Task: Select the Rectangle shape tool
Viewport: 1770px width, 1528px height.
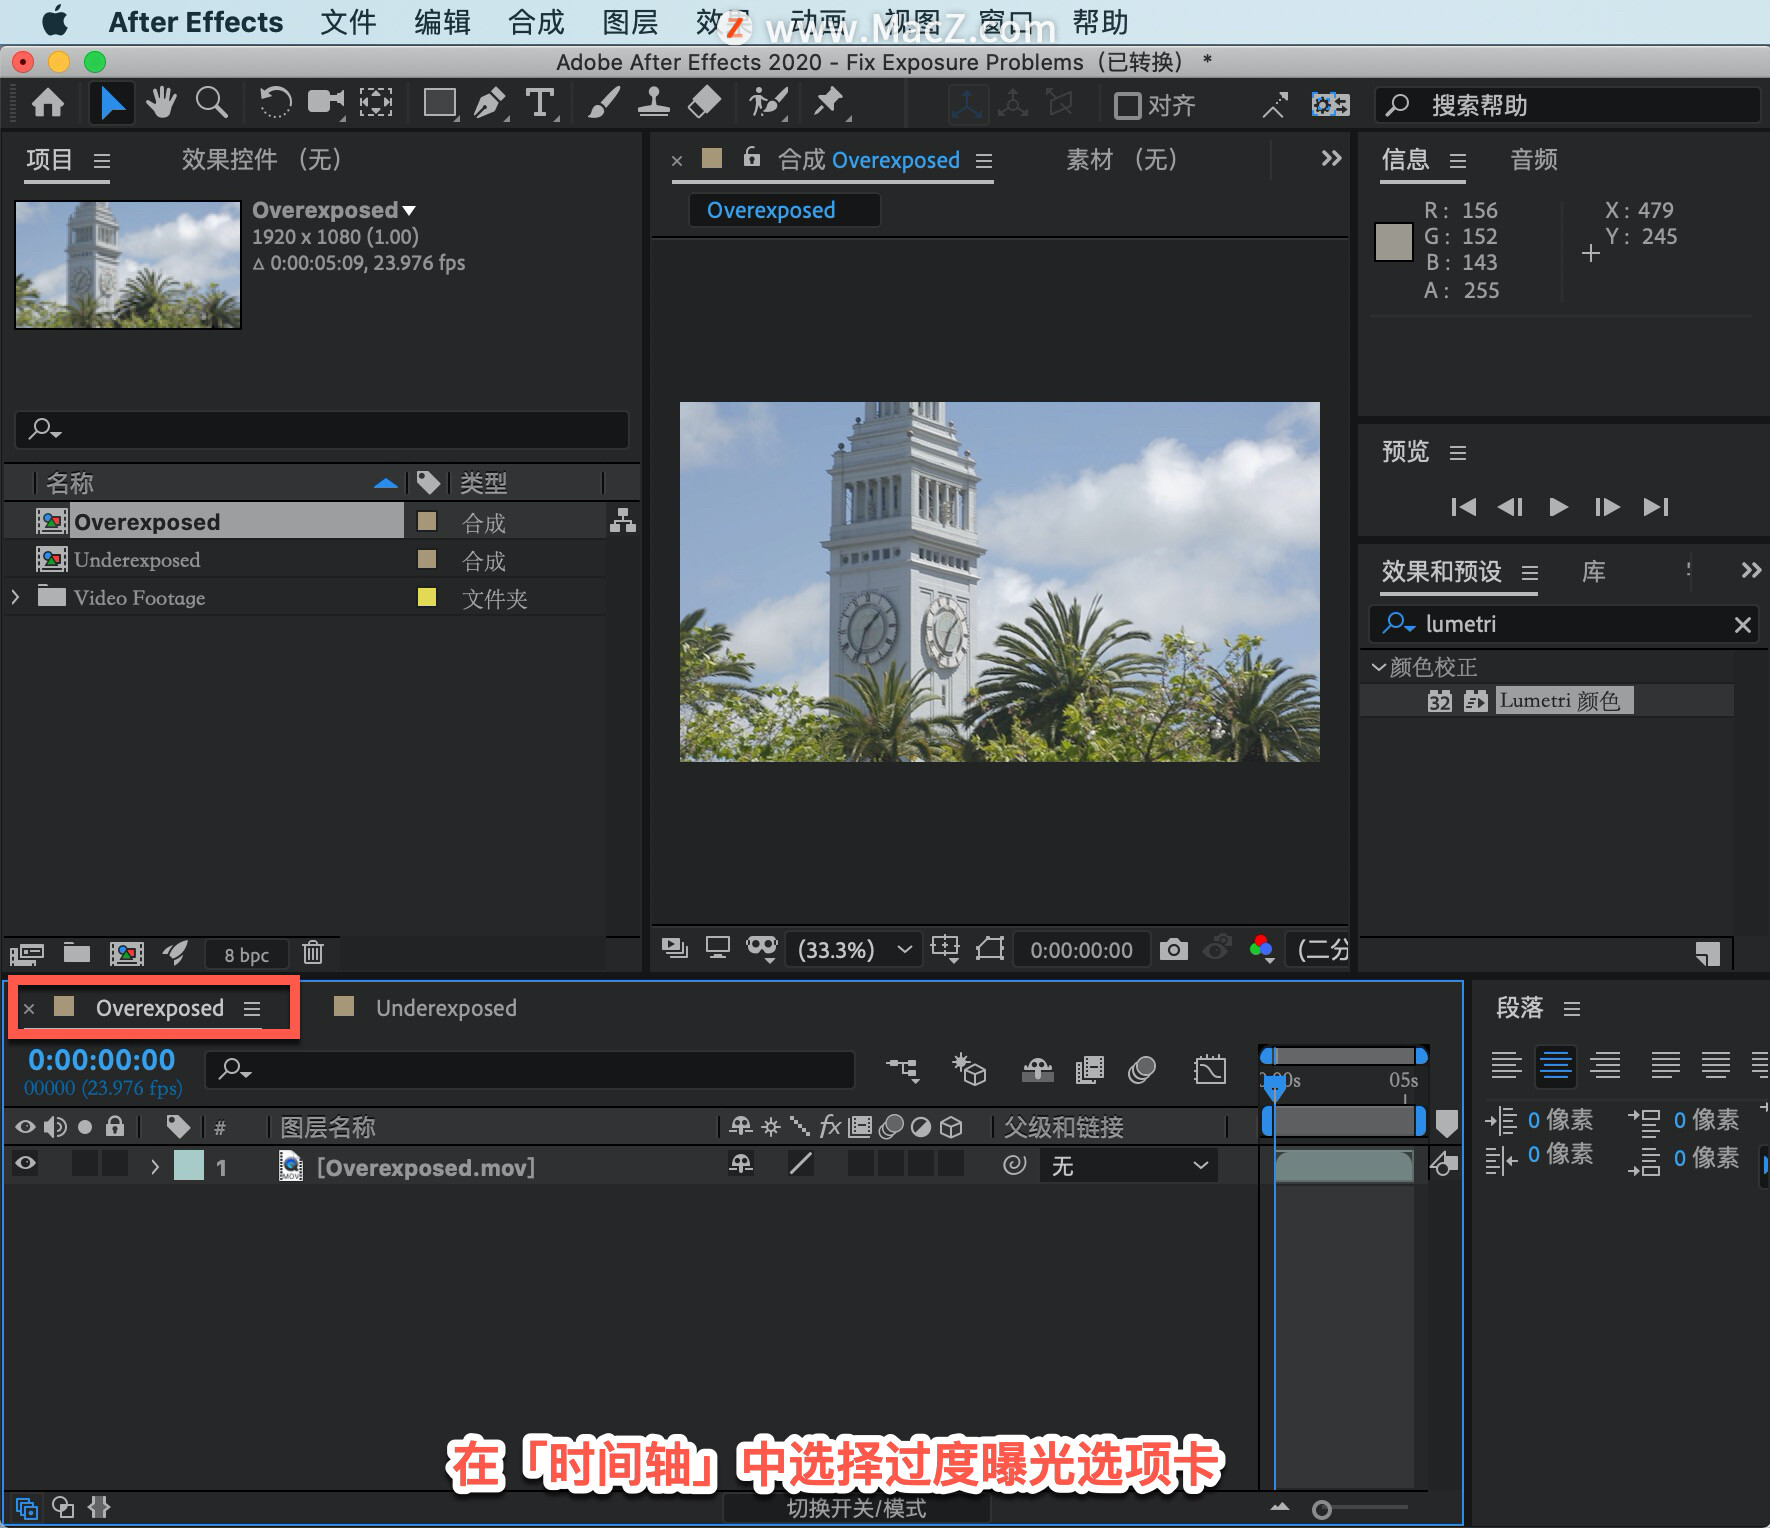Action: click(440, 103)
